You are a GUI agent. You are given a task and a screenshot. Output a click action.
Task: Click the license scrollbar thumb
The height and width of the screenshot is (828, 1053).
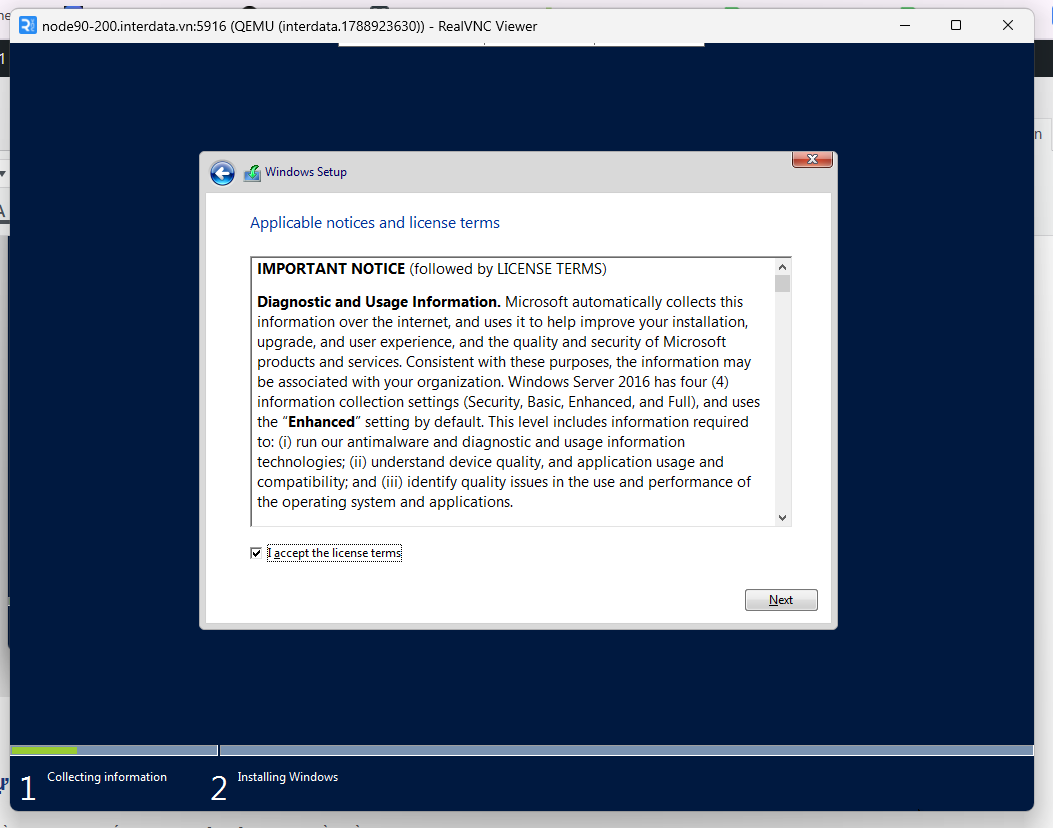tap(782, 283)
